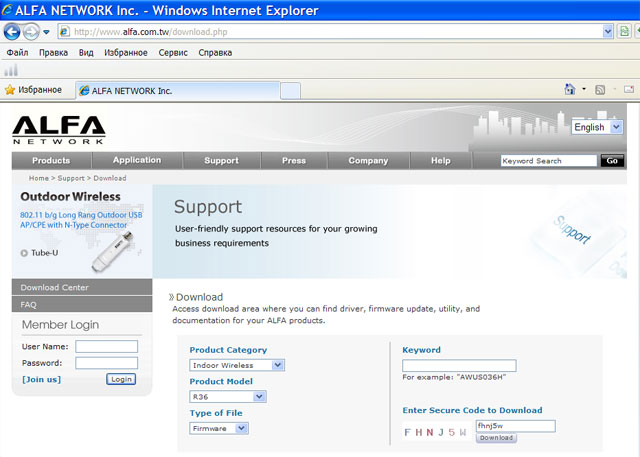Click the Download submit button
640x457 pixels.
pyautogui.click(x=496, y=438)
